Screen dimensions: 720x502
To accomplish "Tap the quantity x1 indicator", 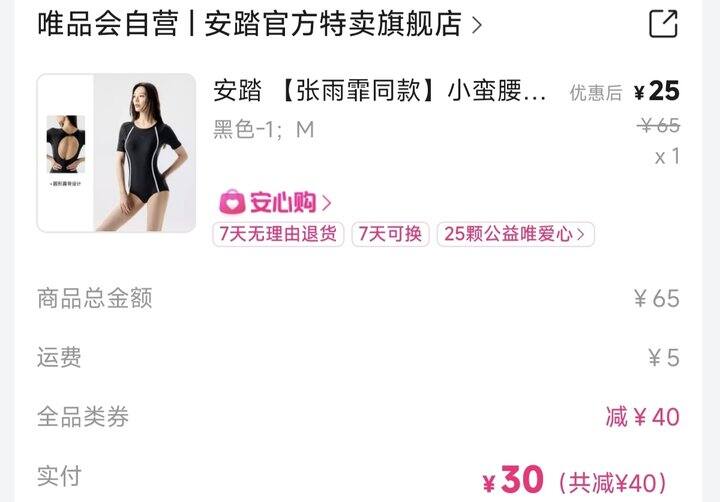I will click(x=667, y=157).
